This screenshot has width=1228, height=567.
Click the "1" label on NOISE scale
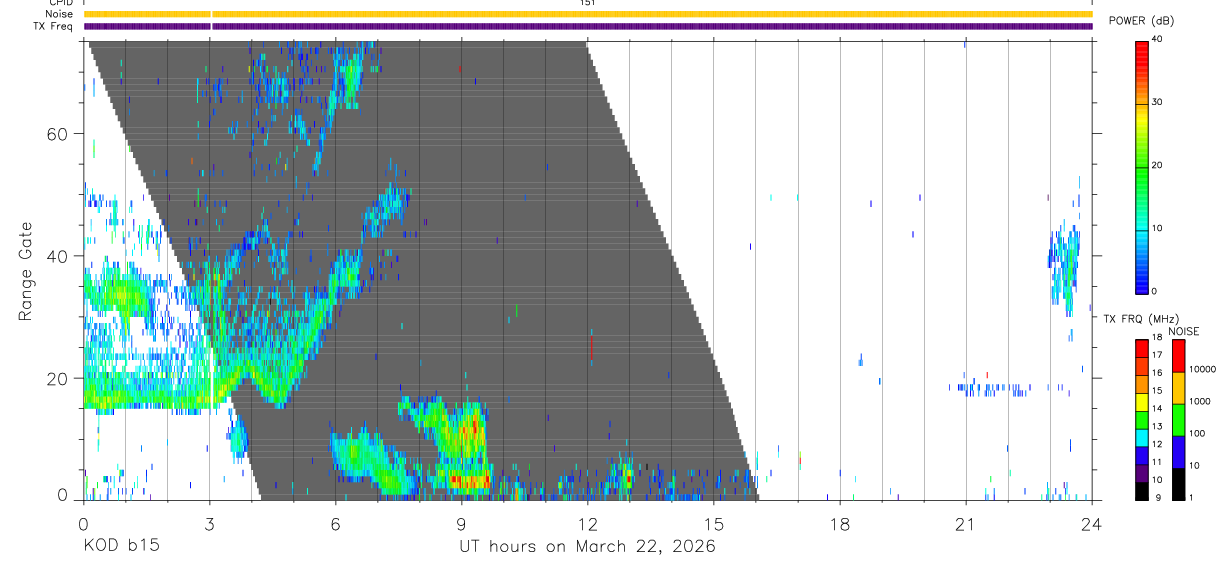pos(1192,497)
